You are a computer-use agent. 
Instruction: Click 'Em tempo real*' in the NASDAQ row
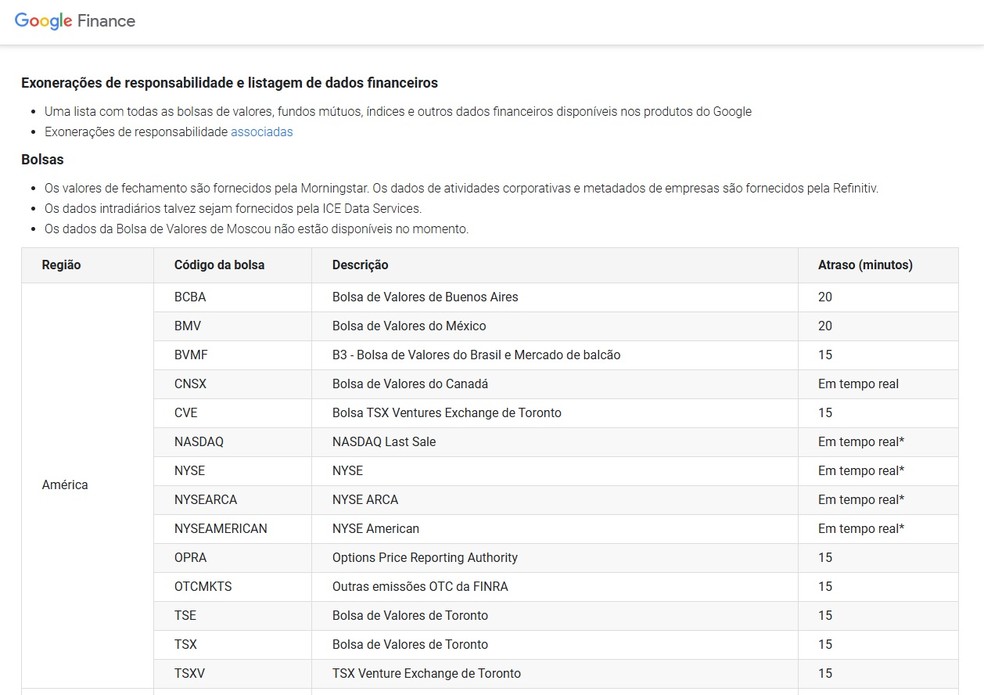[861, 441]
